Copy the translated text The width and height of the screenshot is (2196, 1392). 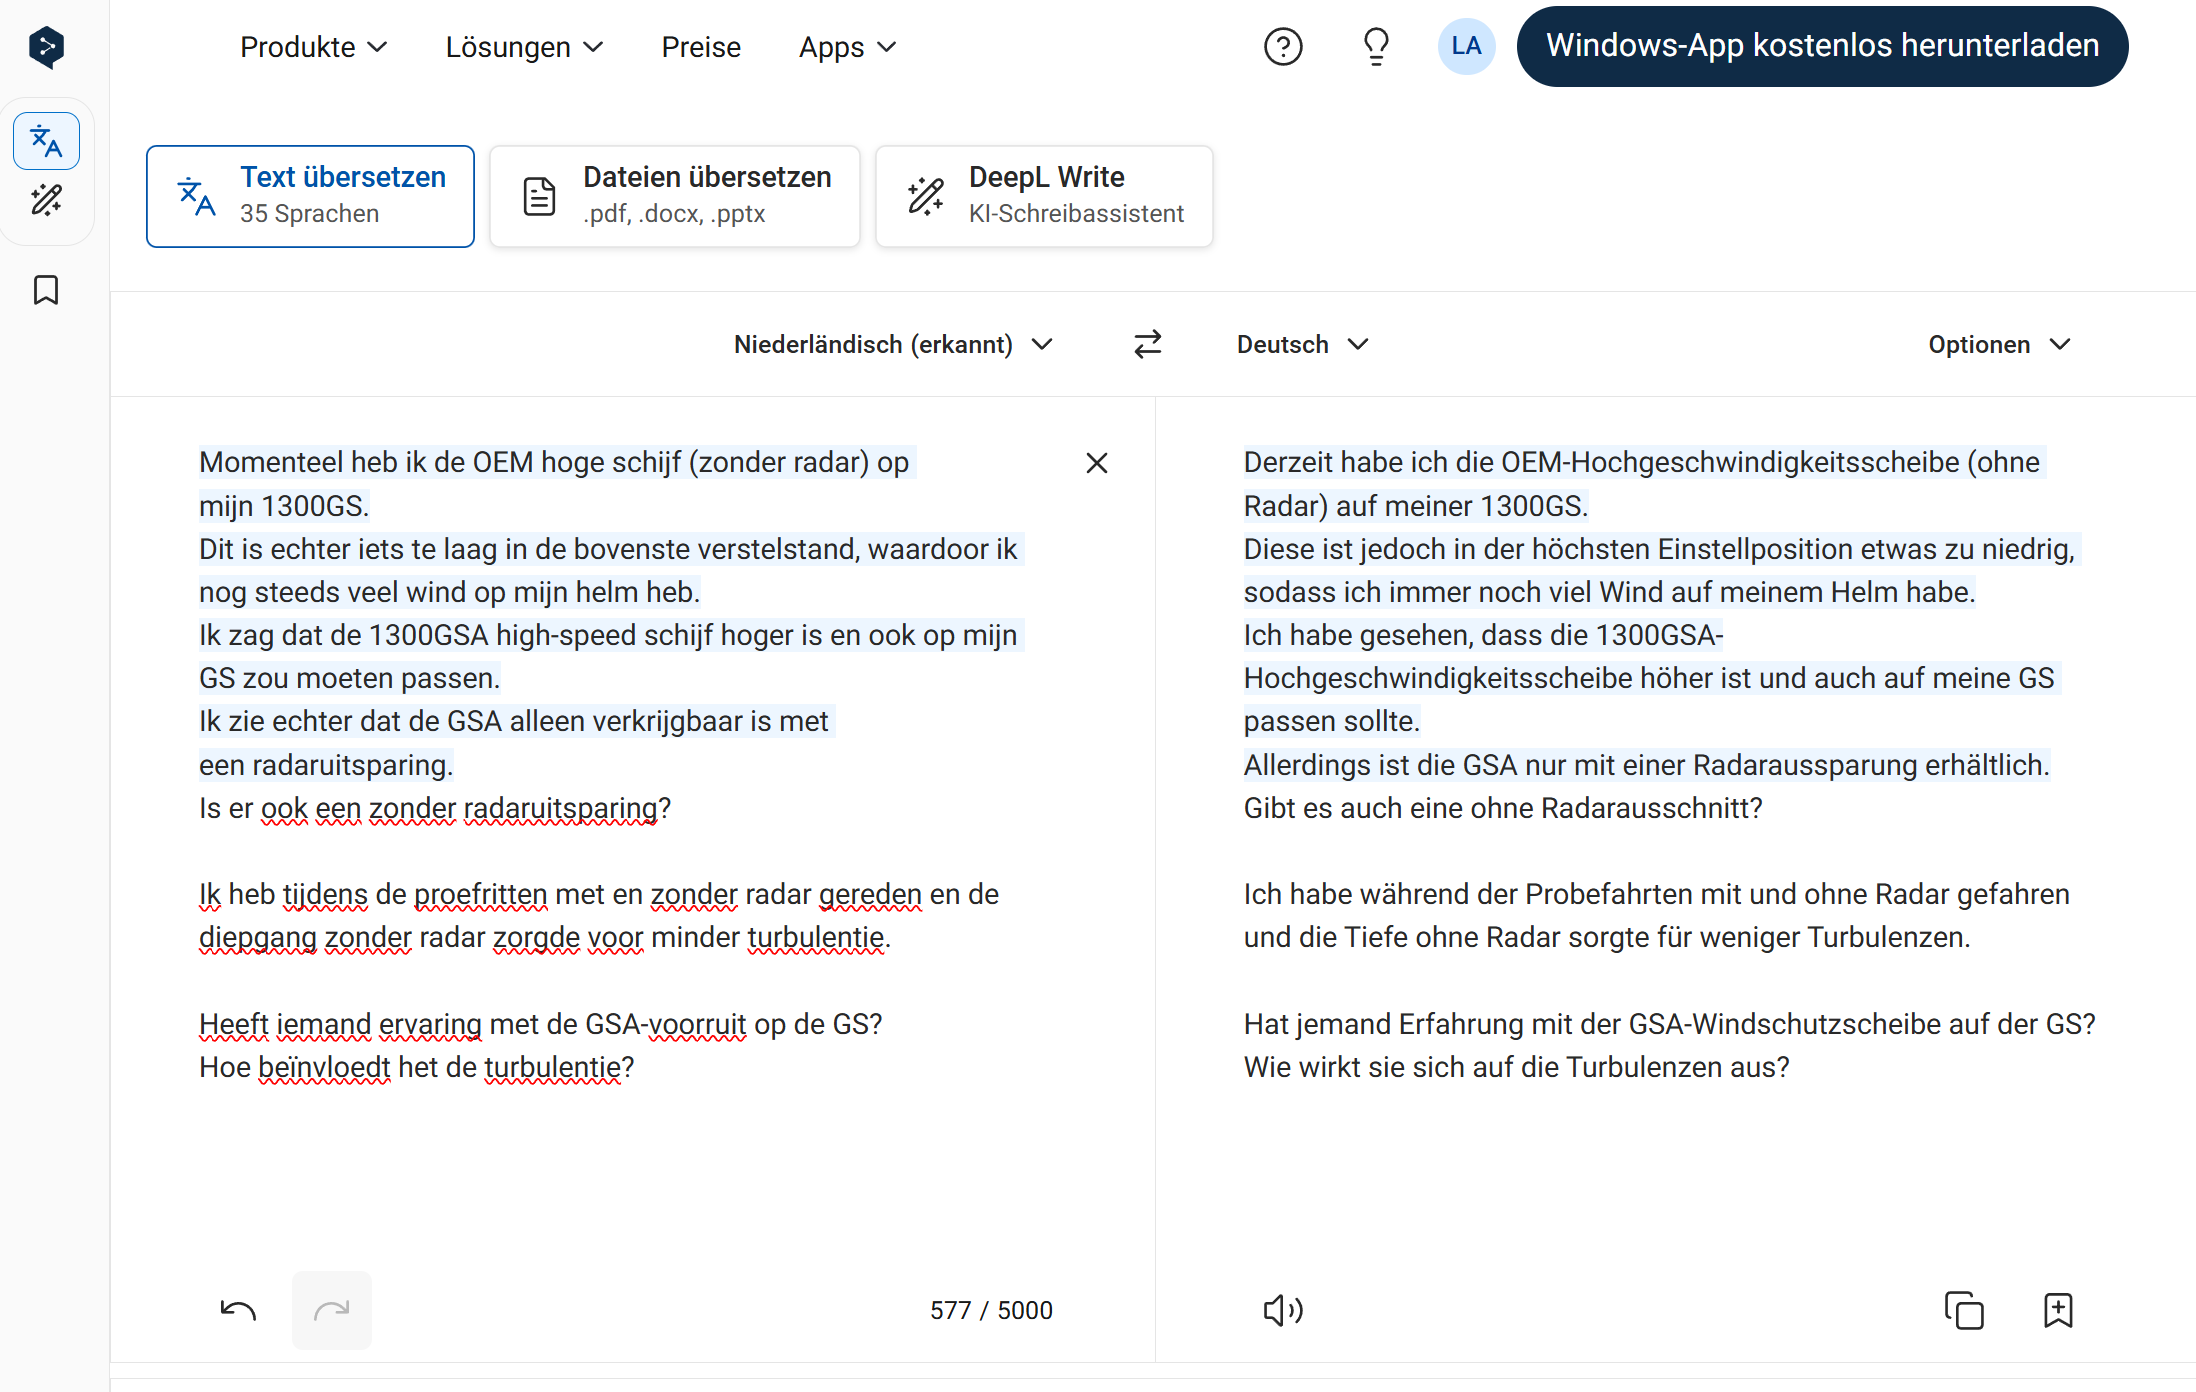point(1964,1310)
